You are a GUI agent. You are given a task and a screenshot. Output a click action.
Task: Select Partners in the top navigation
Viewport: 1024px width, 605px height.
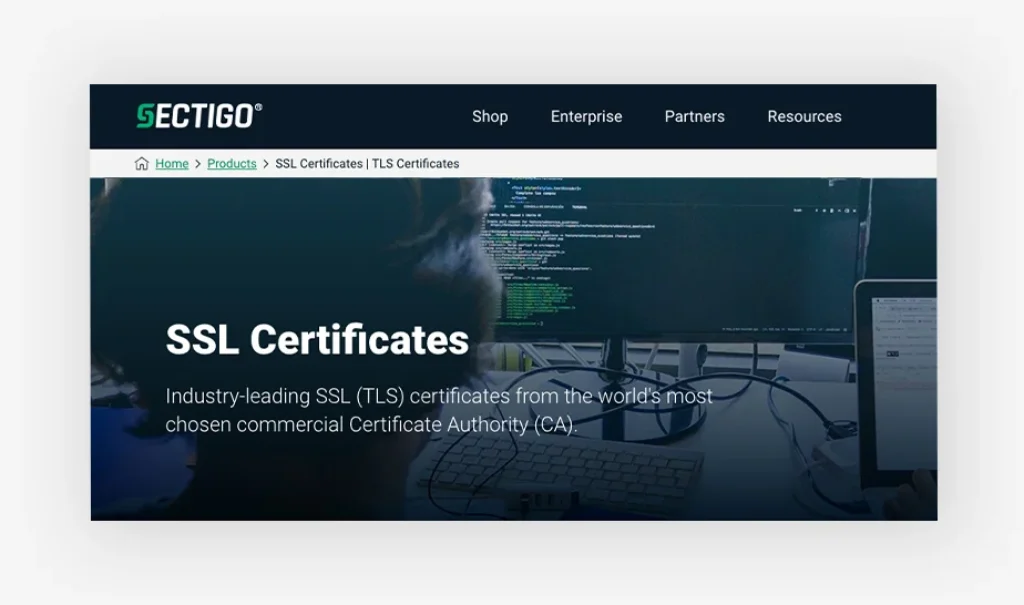[694, 116]
